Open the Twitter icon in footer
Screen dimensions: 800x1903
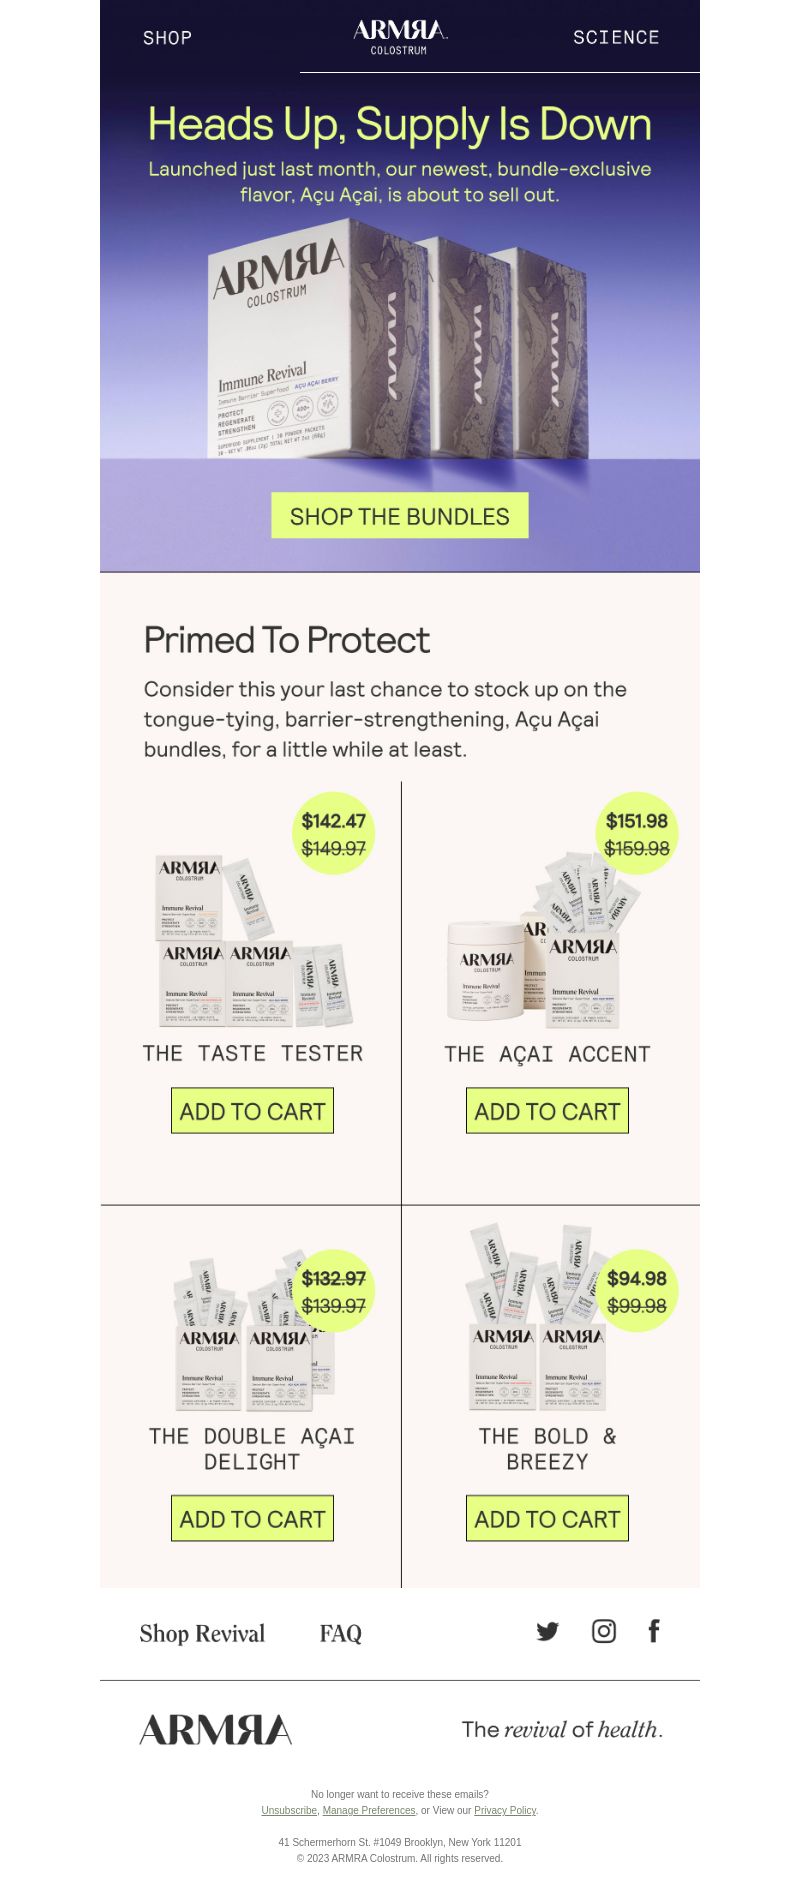coord(547,1631)
